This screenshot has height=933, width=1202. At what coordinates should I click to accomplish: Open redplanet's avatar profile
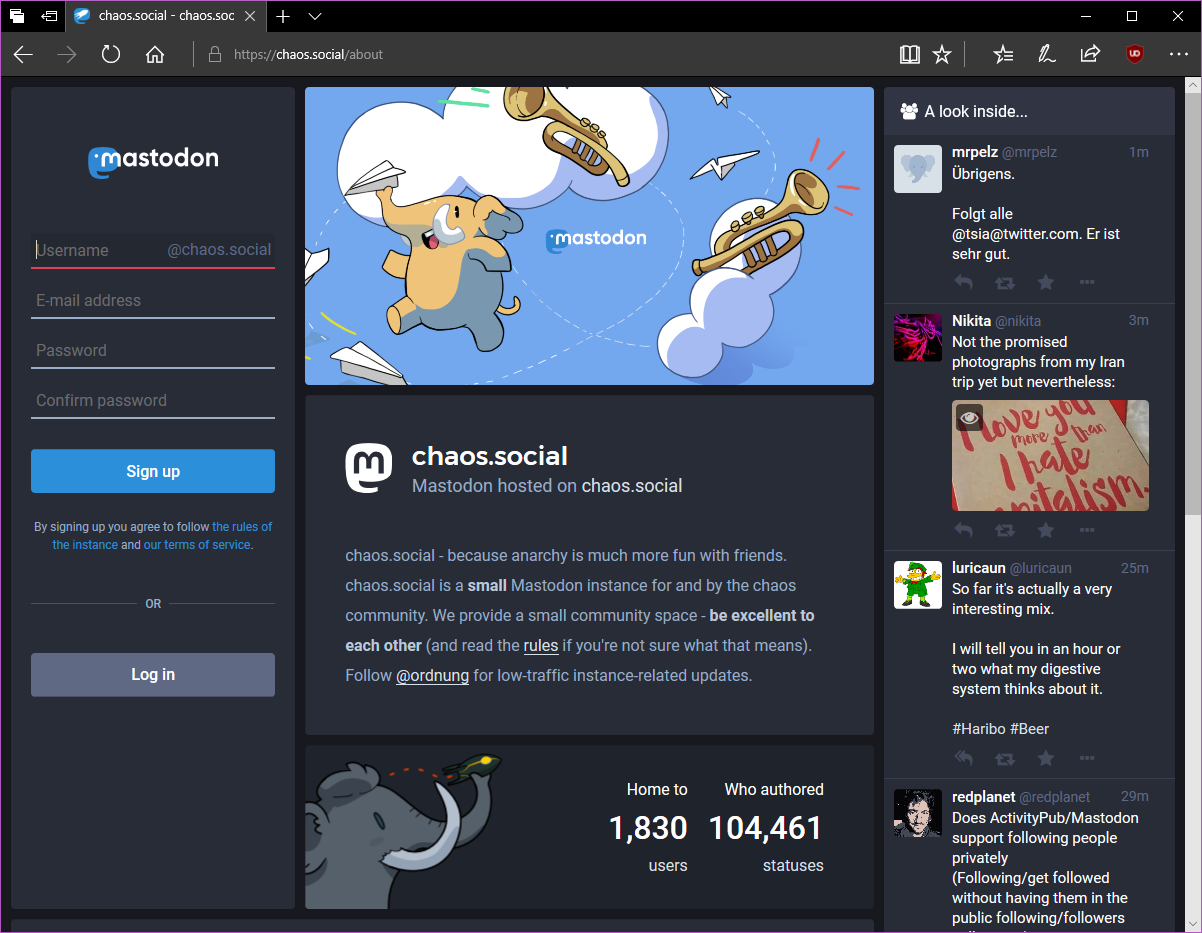tap(917, 813)
